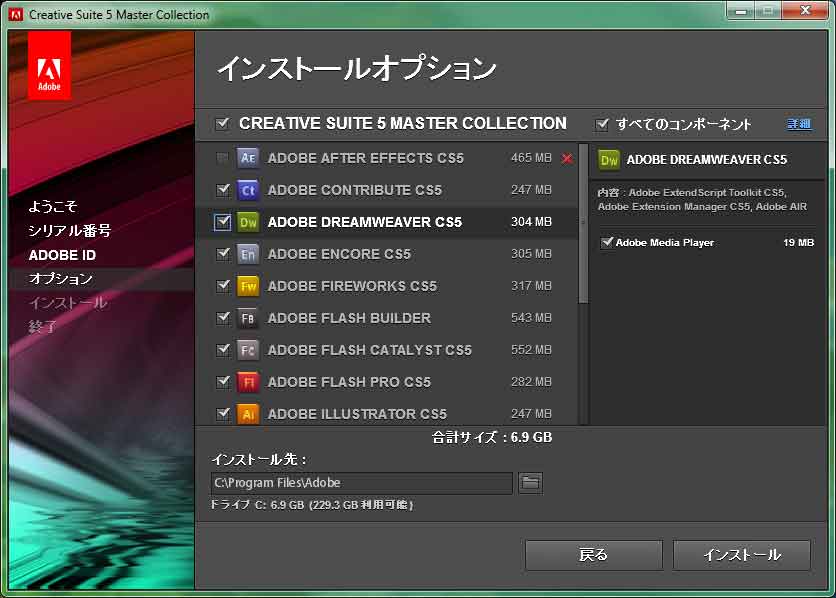Select the ADOBE AFTER EFFECTS CS5 row label

coord(366,158)
